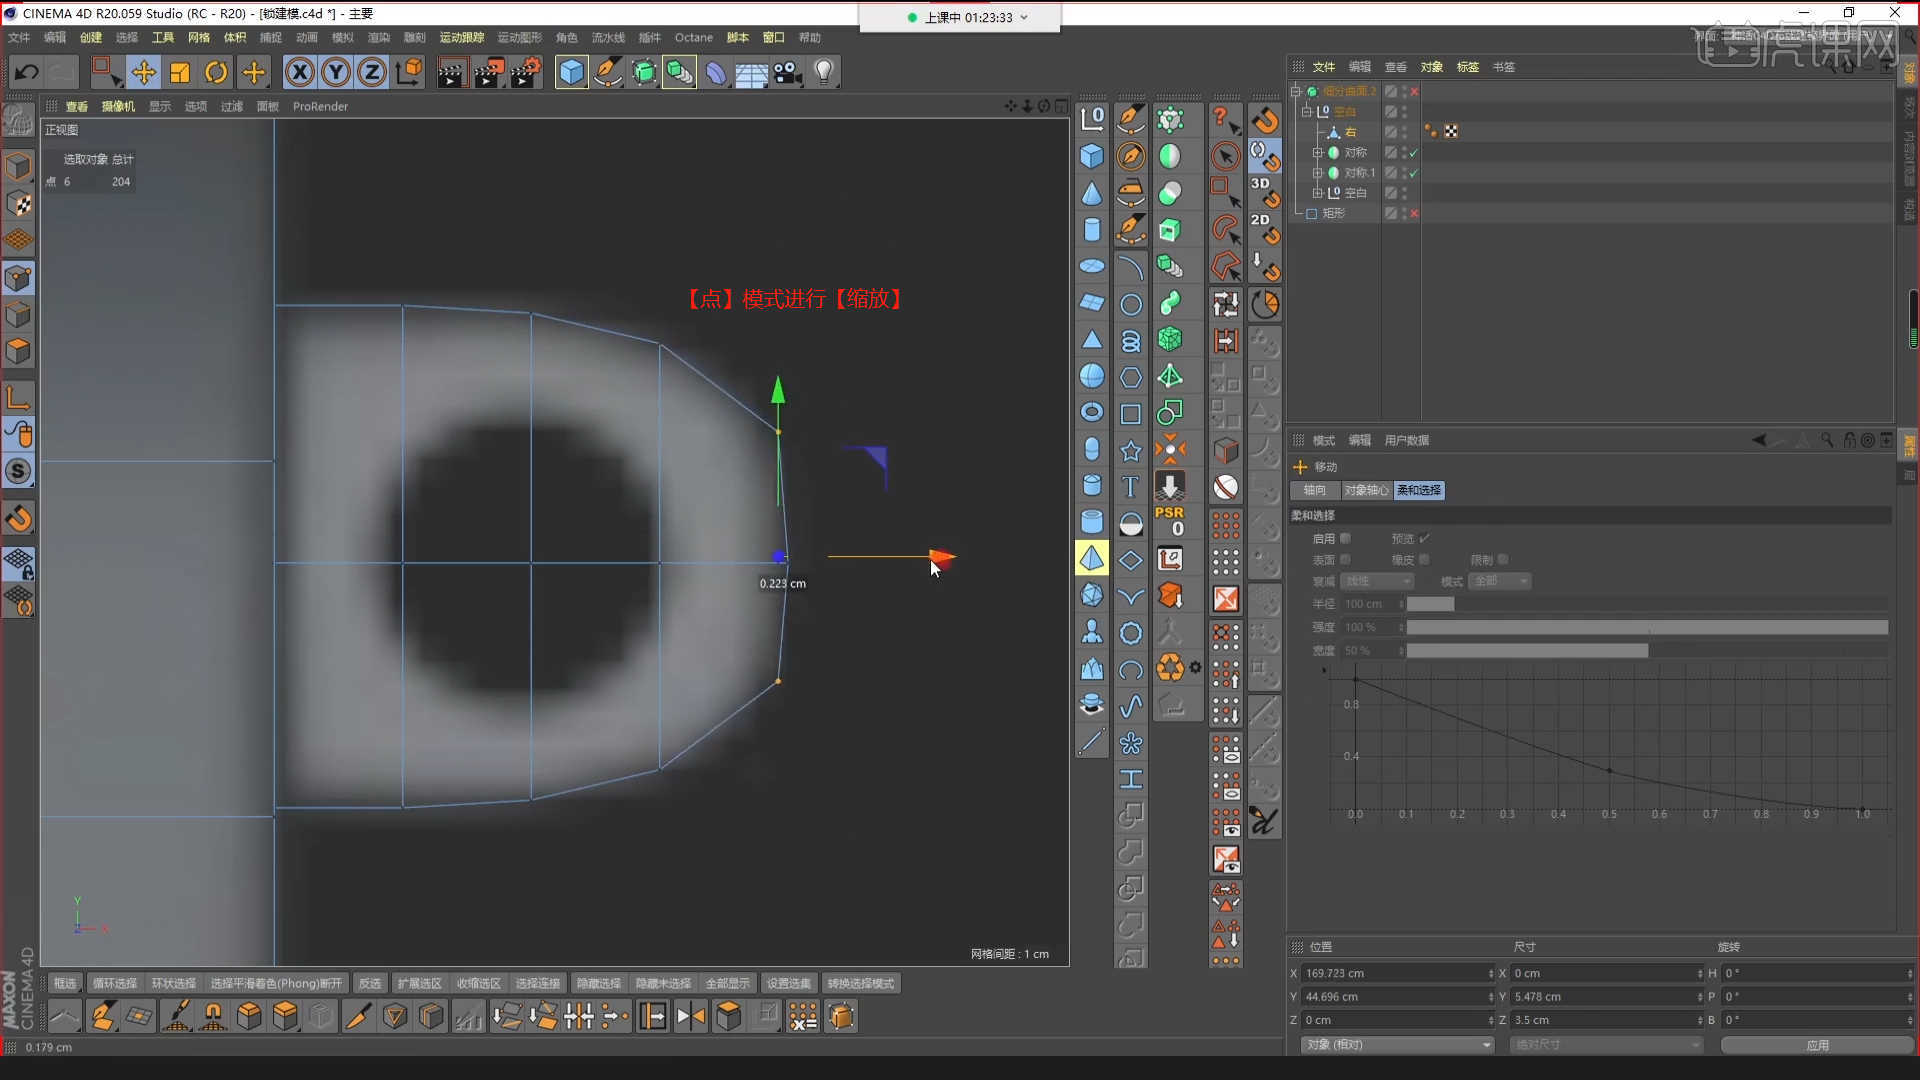This screenshot has width=1920, height=1080.
Task: Select the Rotate tool icon
Action: tap(216, 72)
